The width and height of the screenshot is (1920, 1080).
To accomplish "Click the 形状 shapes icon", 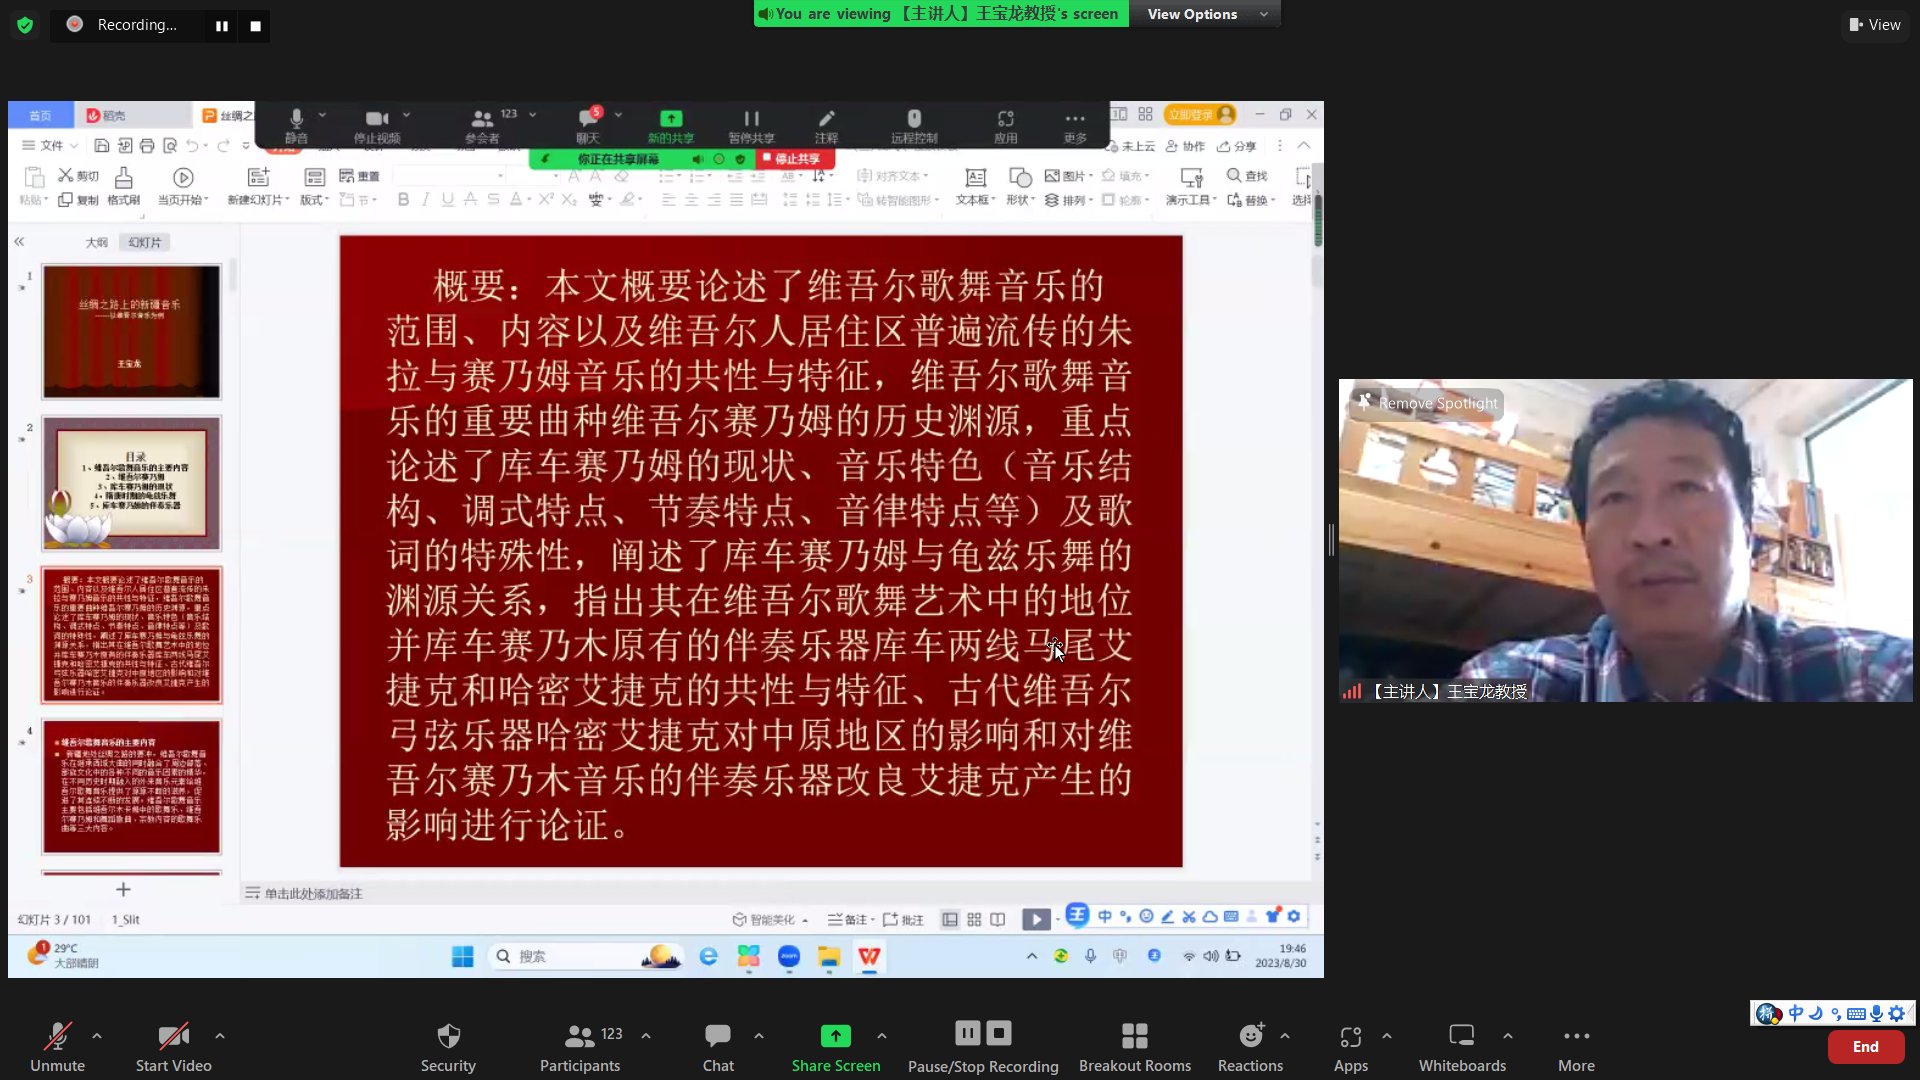I will [x=1020, y=177].
